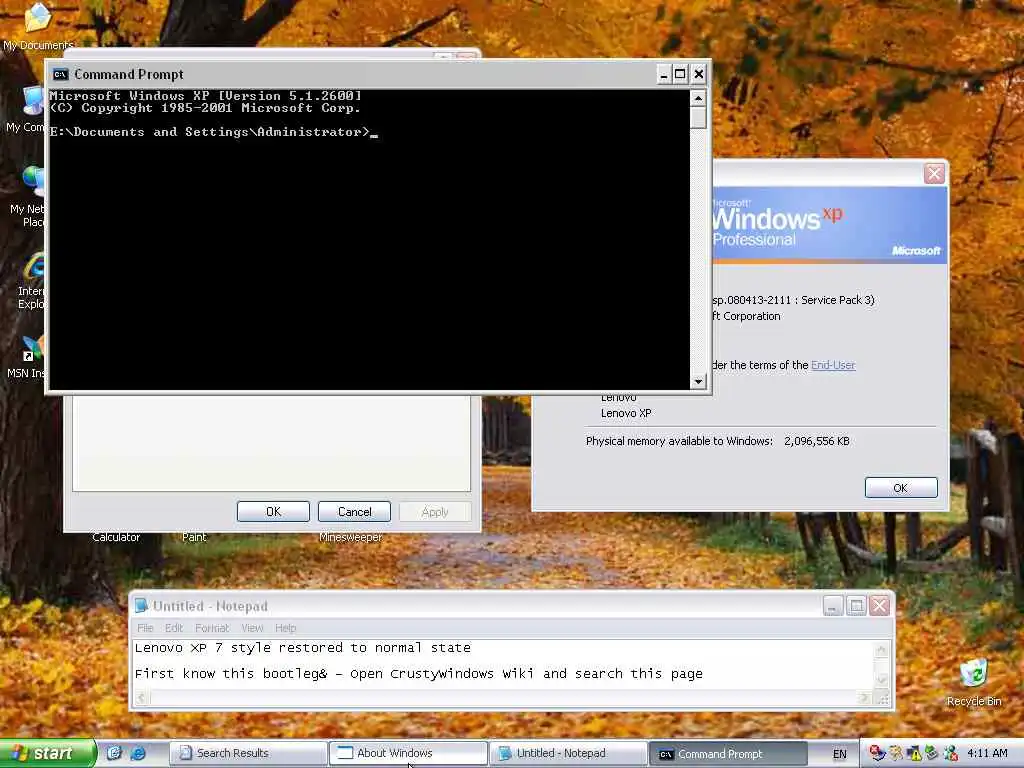
Task: Click the Notepad line starting 'First know this bootleg'
Action: coord(419,673)
